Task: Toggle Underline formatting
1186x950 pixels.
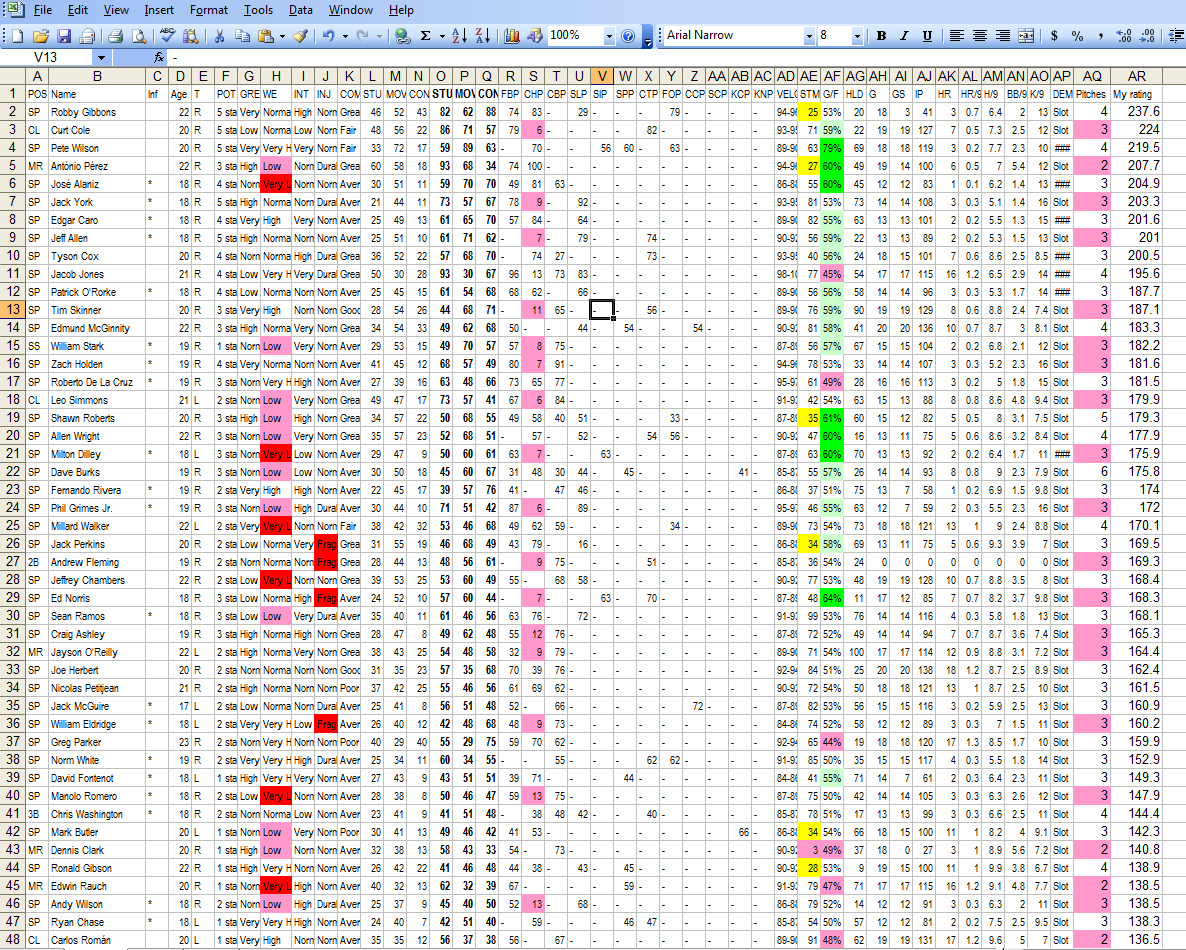Action: coord(927,36)
